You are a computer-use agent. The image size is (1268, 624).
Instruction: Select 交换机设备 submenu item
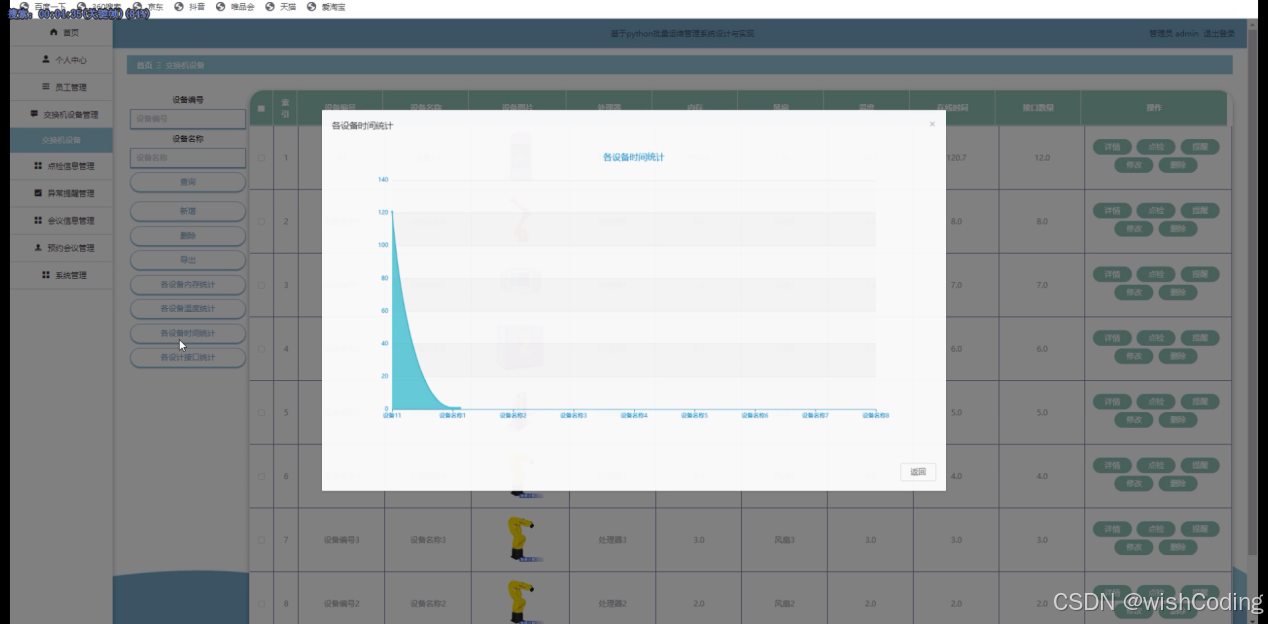point(62,140)
